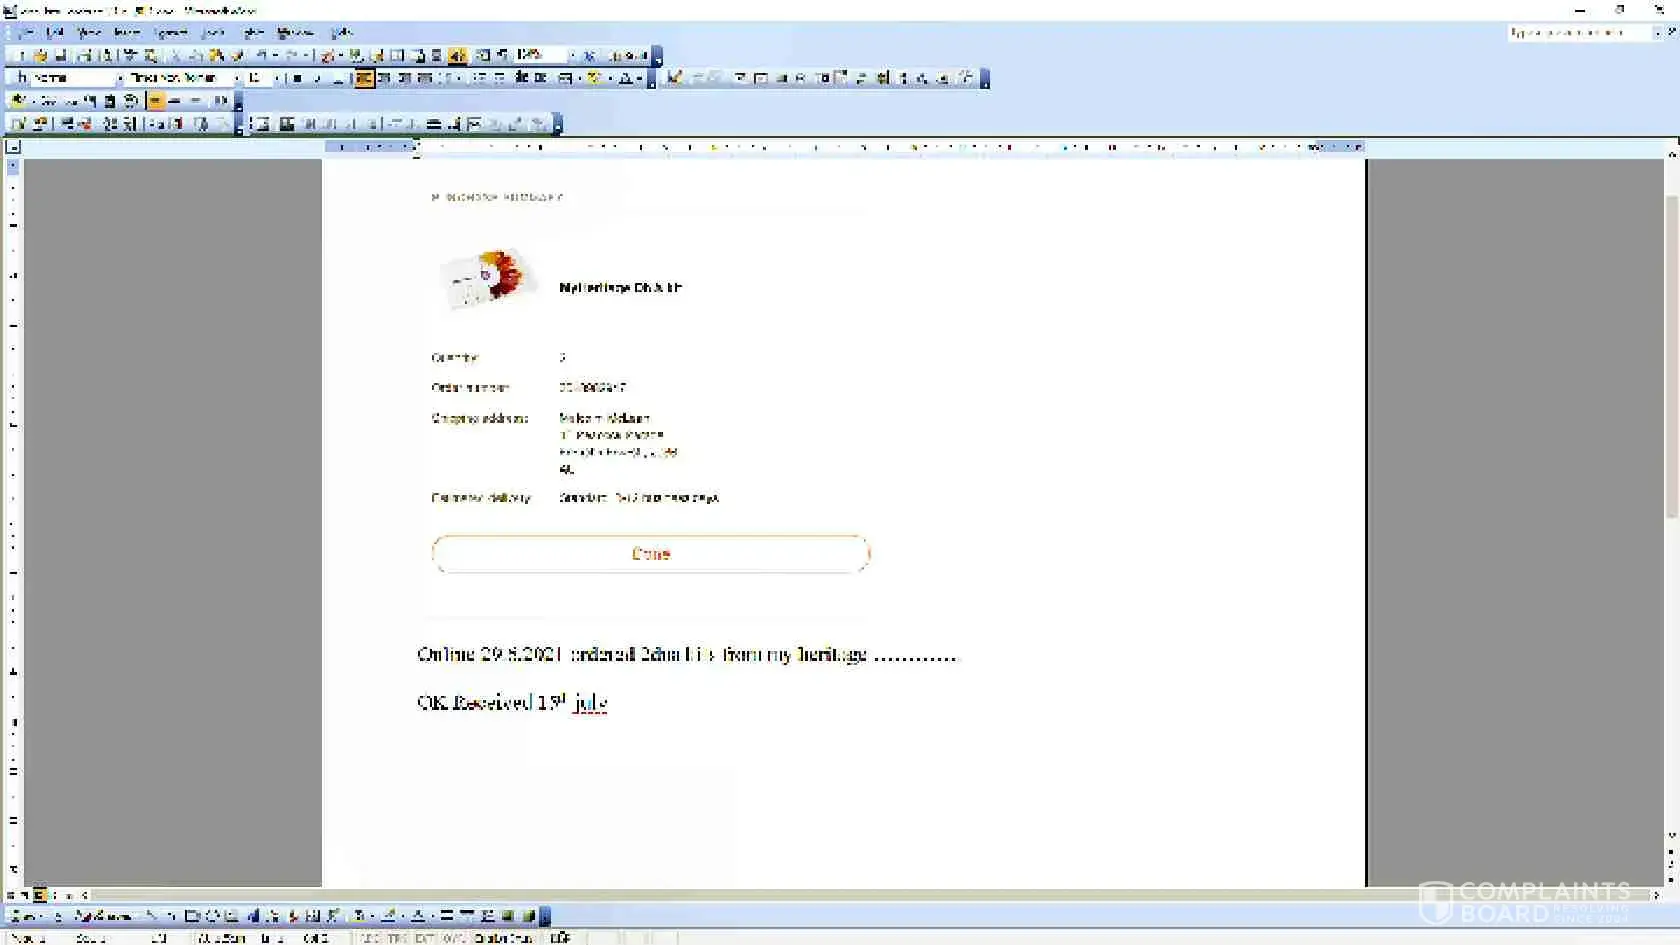Click the Open file toolbar icon
The image size is (1680, 945).
click(x=40, y=55)
